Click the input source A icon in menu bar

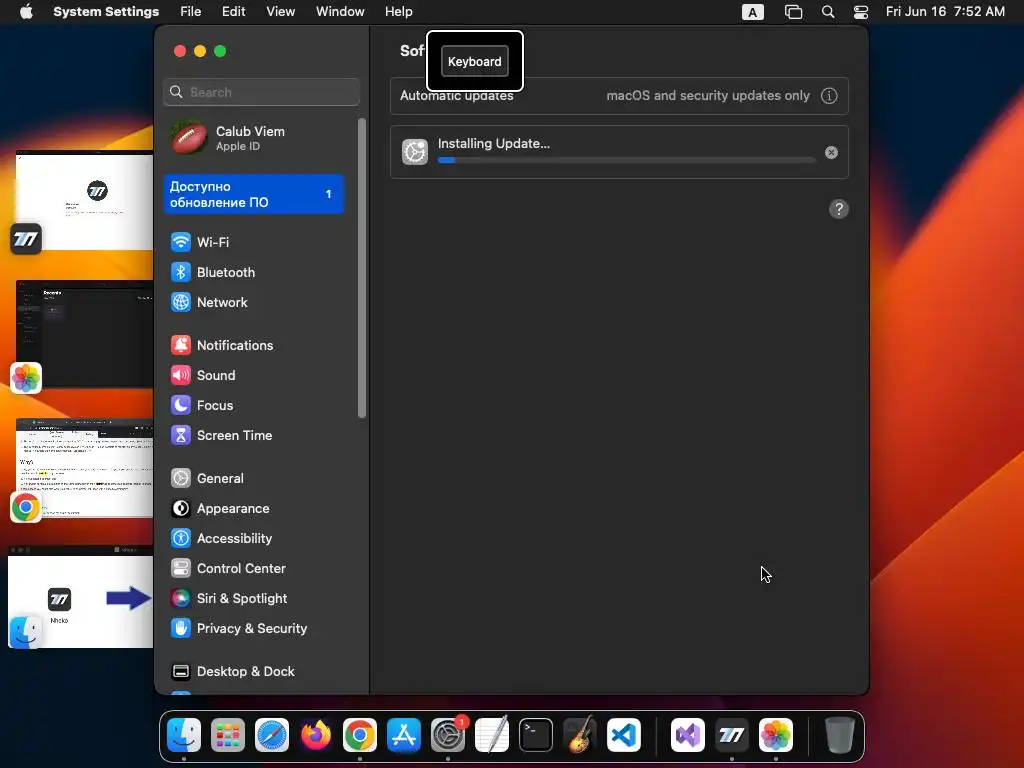pos(752,12)
